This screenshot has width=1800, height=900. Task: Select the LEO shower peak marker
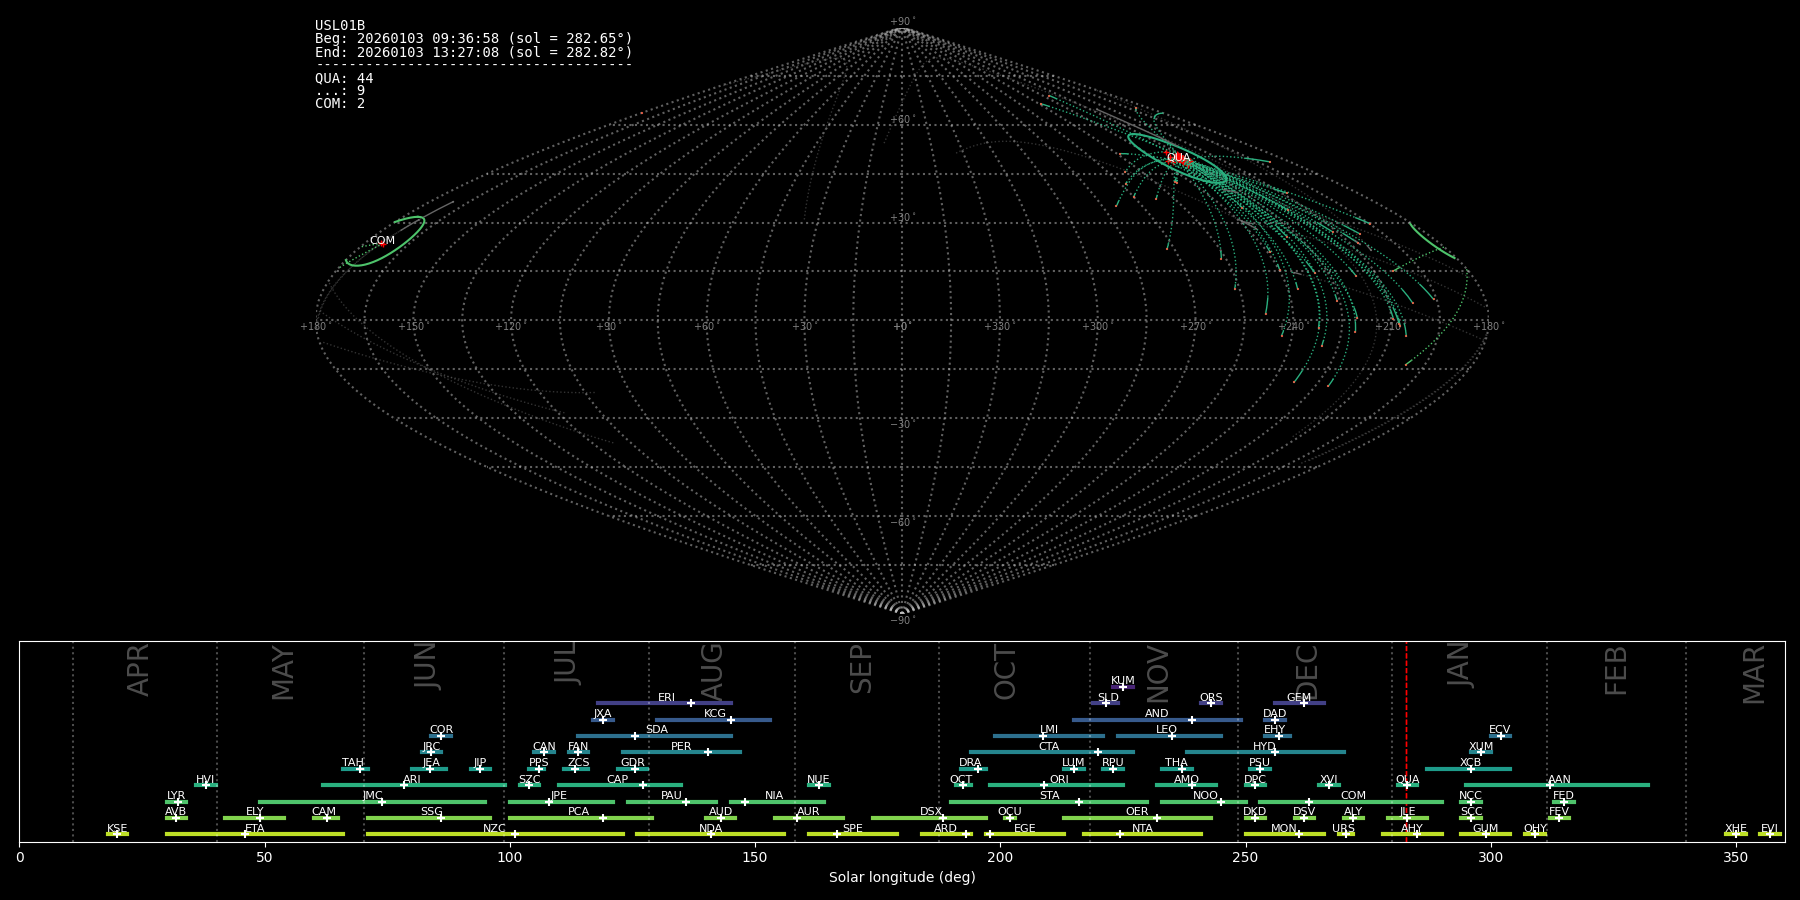pyautogui.click(x=1172, y=736)
